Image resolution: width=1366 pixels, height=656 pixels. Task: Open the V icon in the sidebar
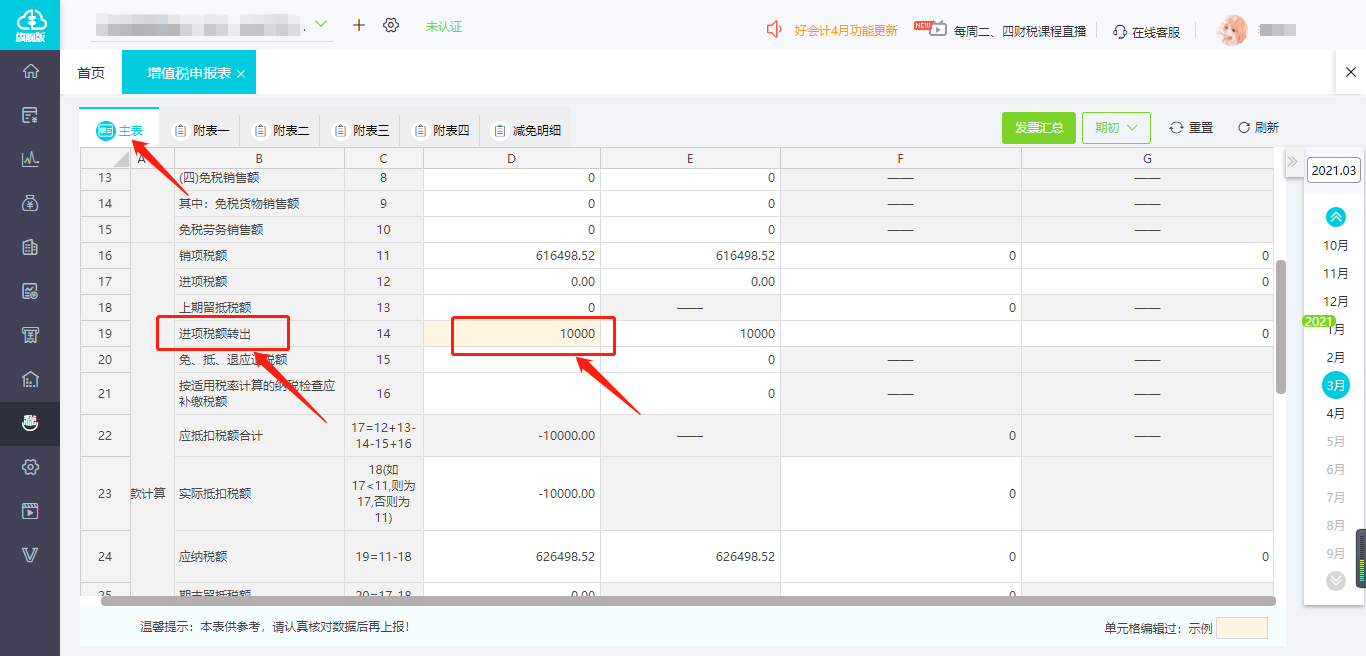point(30,555)
